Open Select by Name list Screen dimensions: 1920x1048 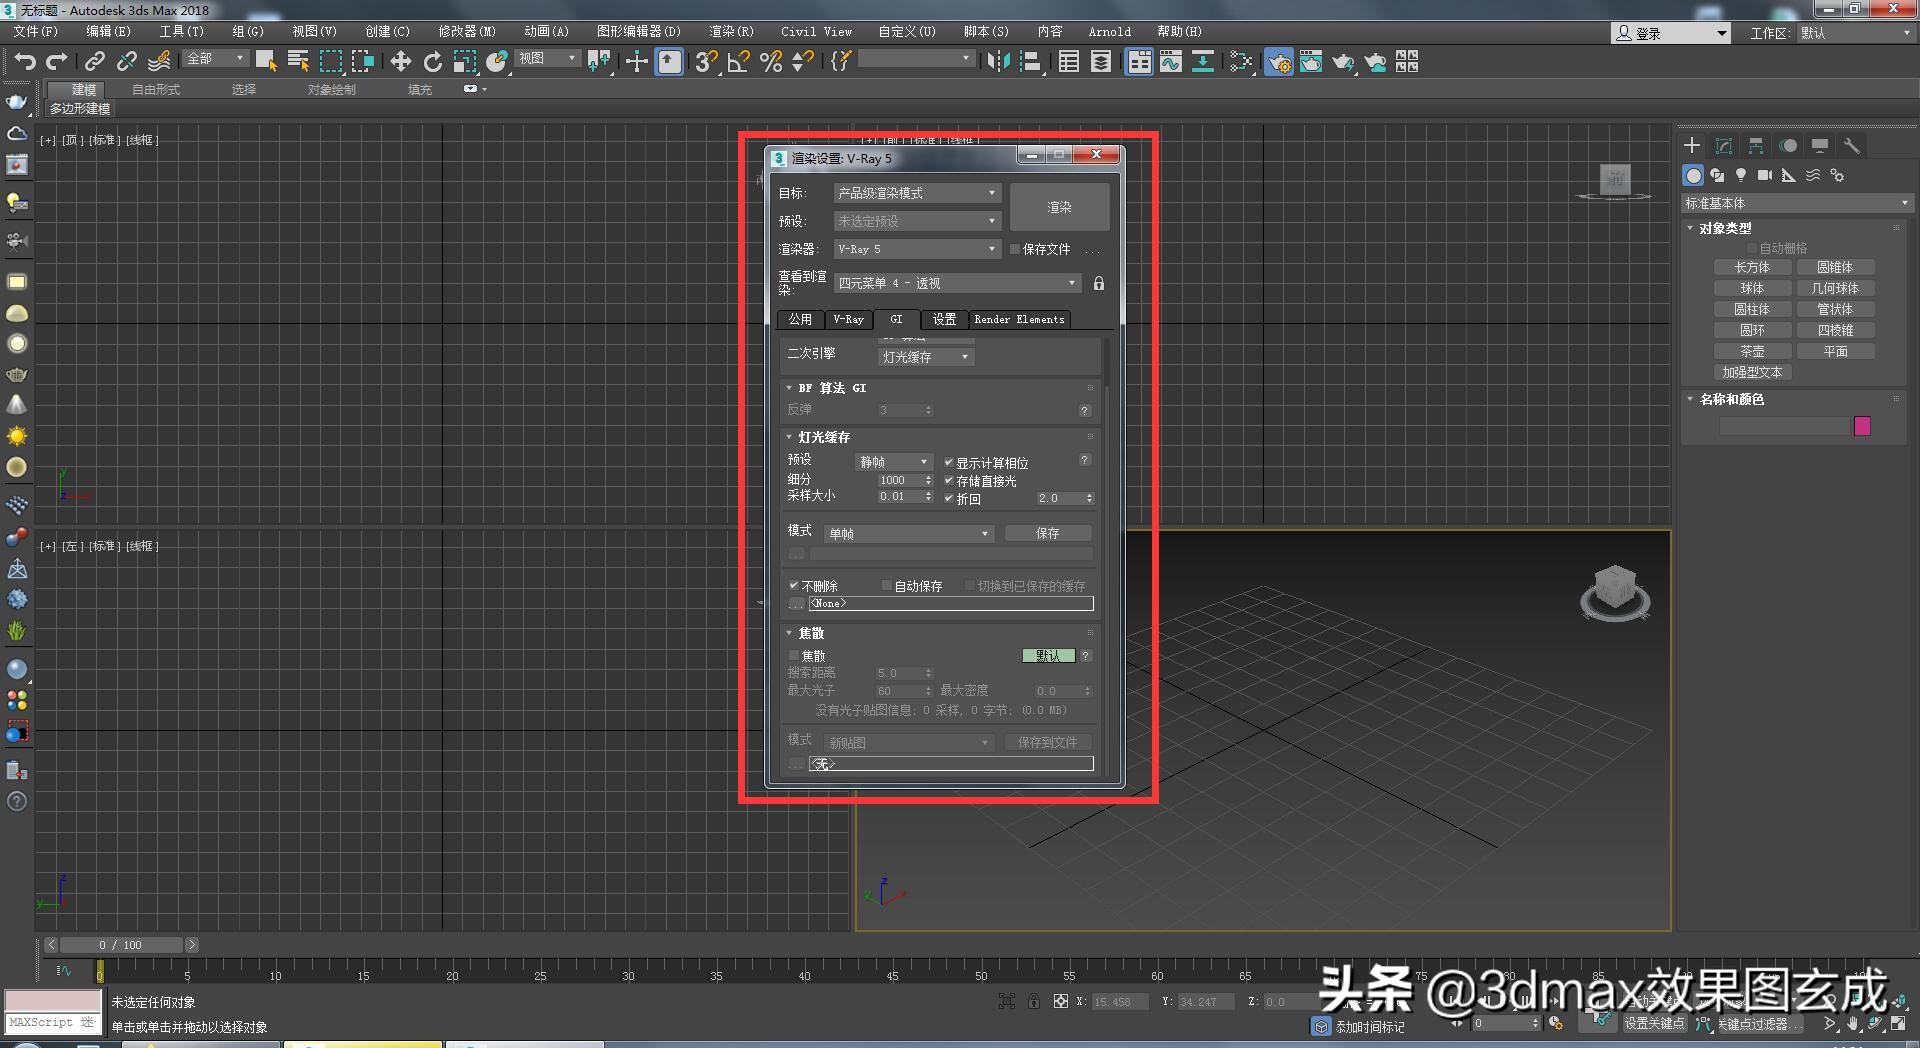298,62
